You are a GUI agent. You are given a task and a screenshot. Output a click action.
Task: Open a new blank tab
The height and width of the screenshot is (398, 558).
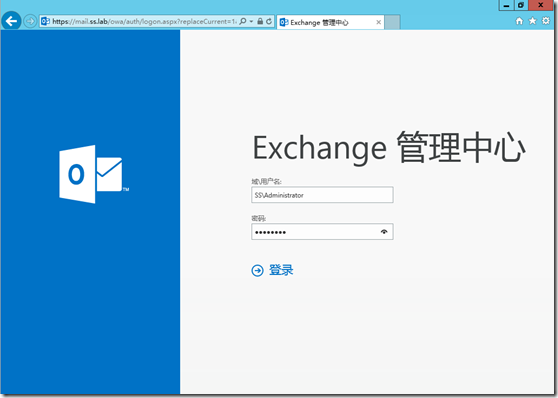click(x=393, y=22)
